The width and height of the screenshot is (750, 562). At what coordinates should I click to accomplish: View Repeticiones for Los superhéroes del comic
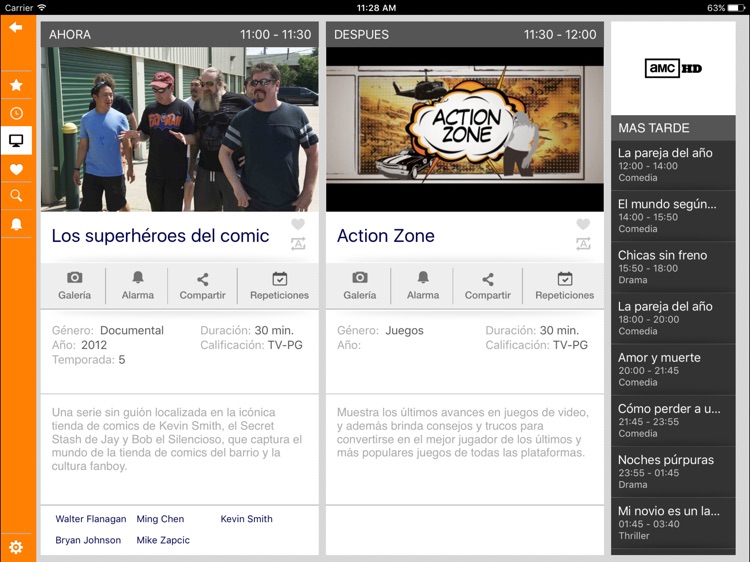(x=279, y=286)
